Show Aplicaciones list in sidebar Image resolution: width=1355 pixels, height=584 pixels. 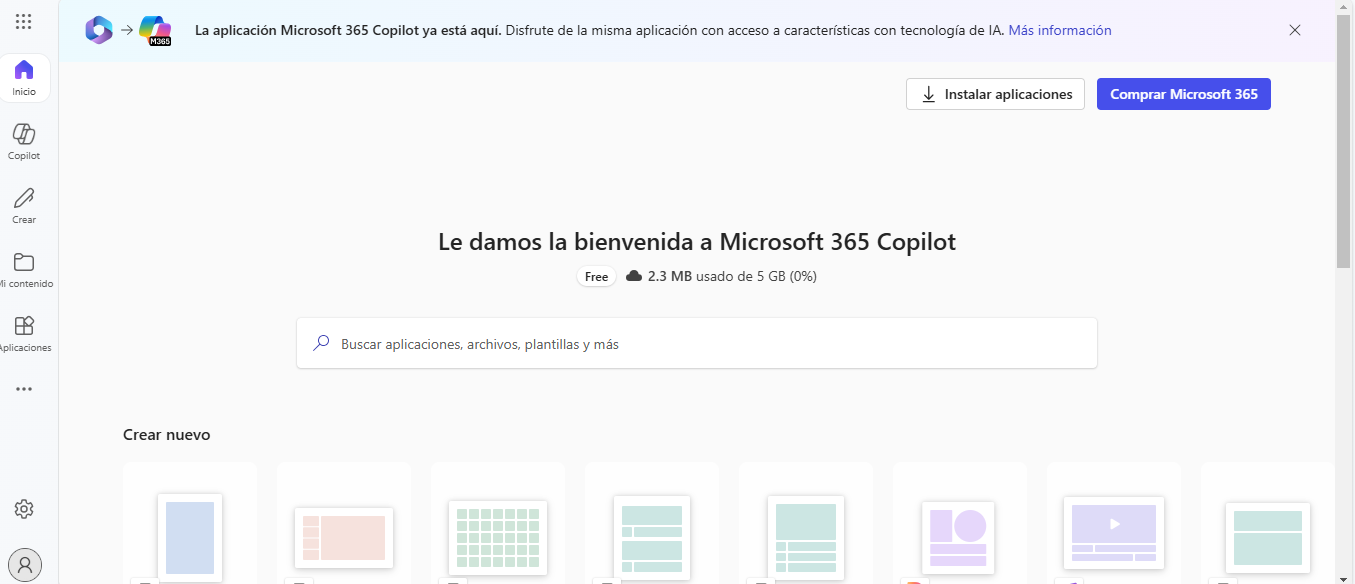[24, 333]
